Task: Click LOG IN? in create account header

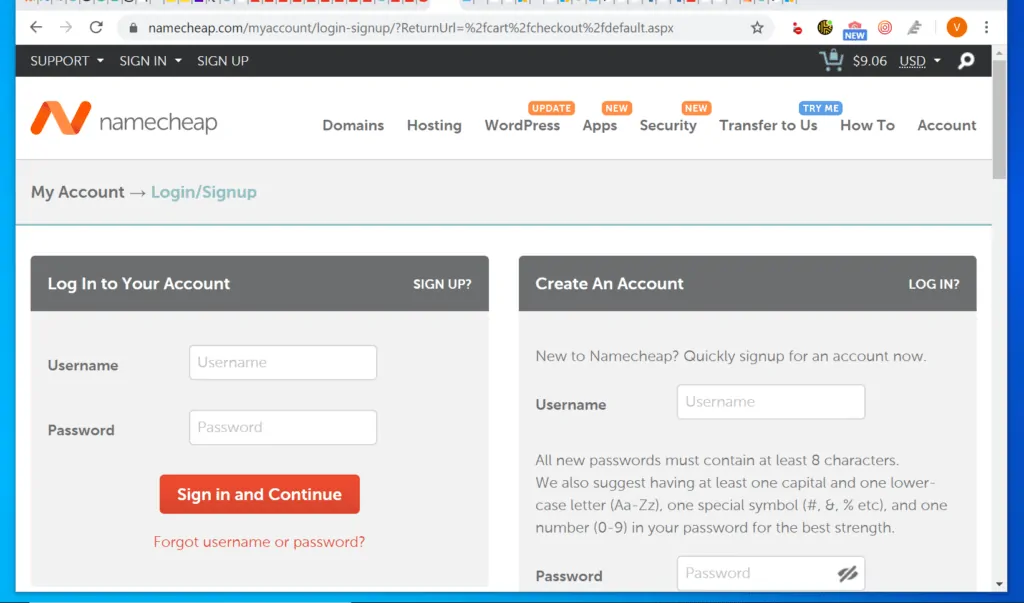Action: point(934,284)
